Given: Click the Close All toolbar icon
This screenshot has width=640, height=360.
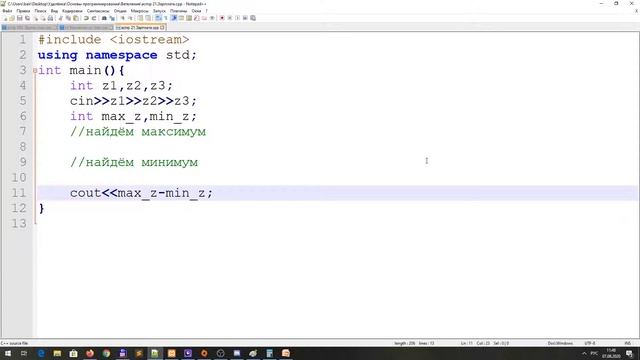Looking at the screenshot, I should (x=43, y=18).
